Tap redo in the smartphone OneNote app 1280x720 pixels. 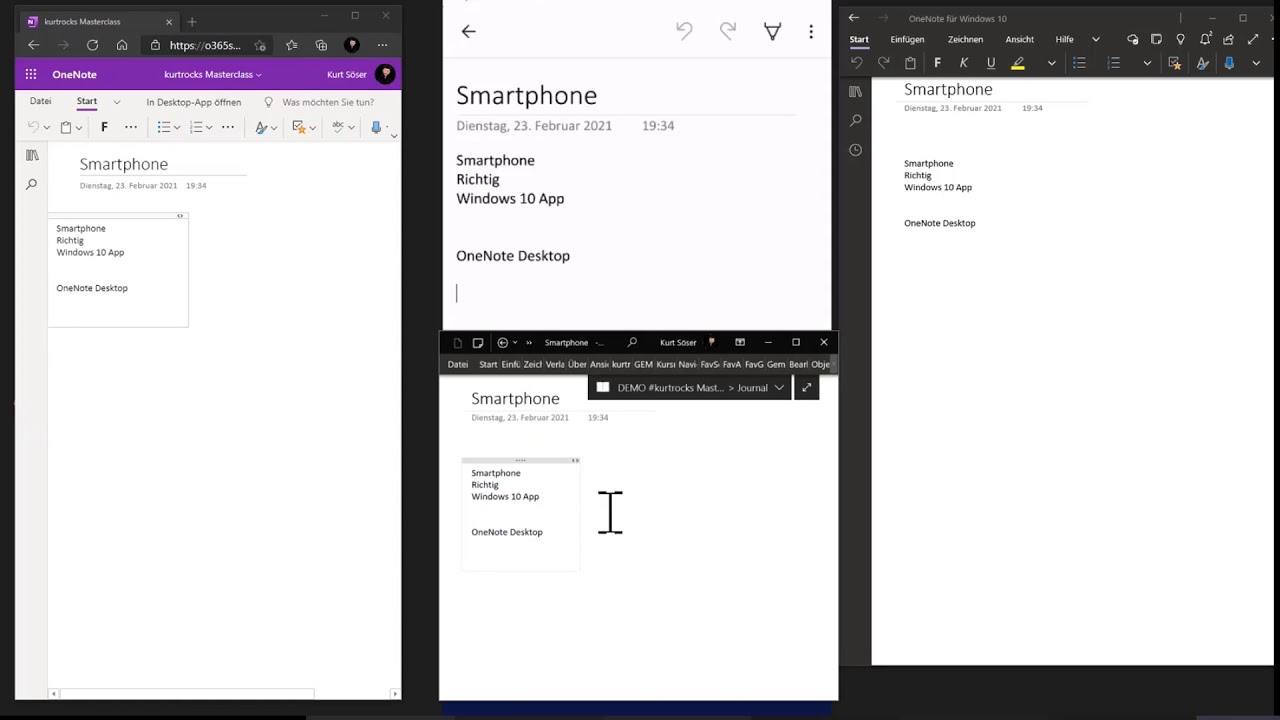[728, 31]
